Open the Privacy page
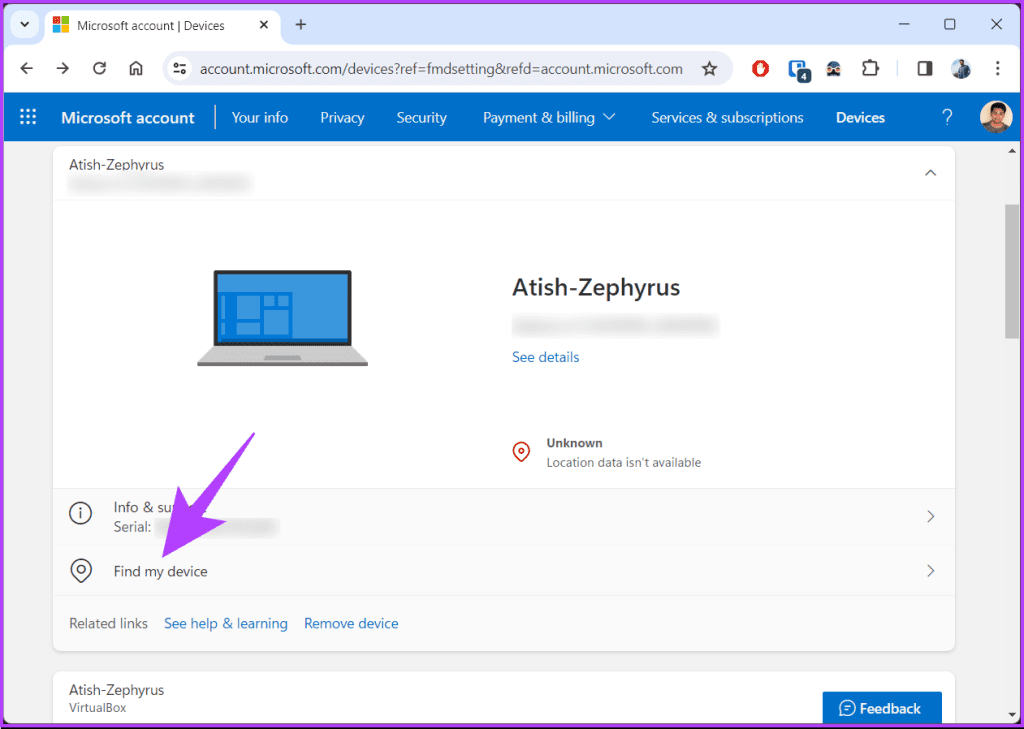The image size is (1024, 729). 342,118
